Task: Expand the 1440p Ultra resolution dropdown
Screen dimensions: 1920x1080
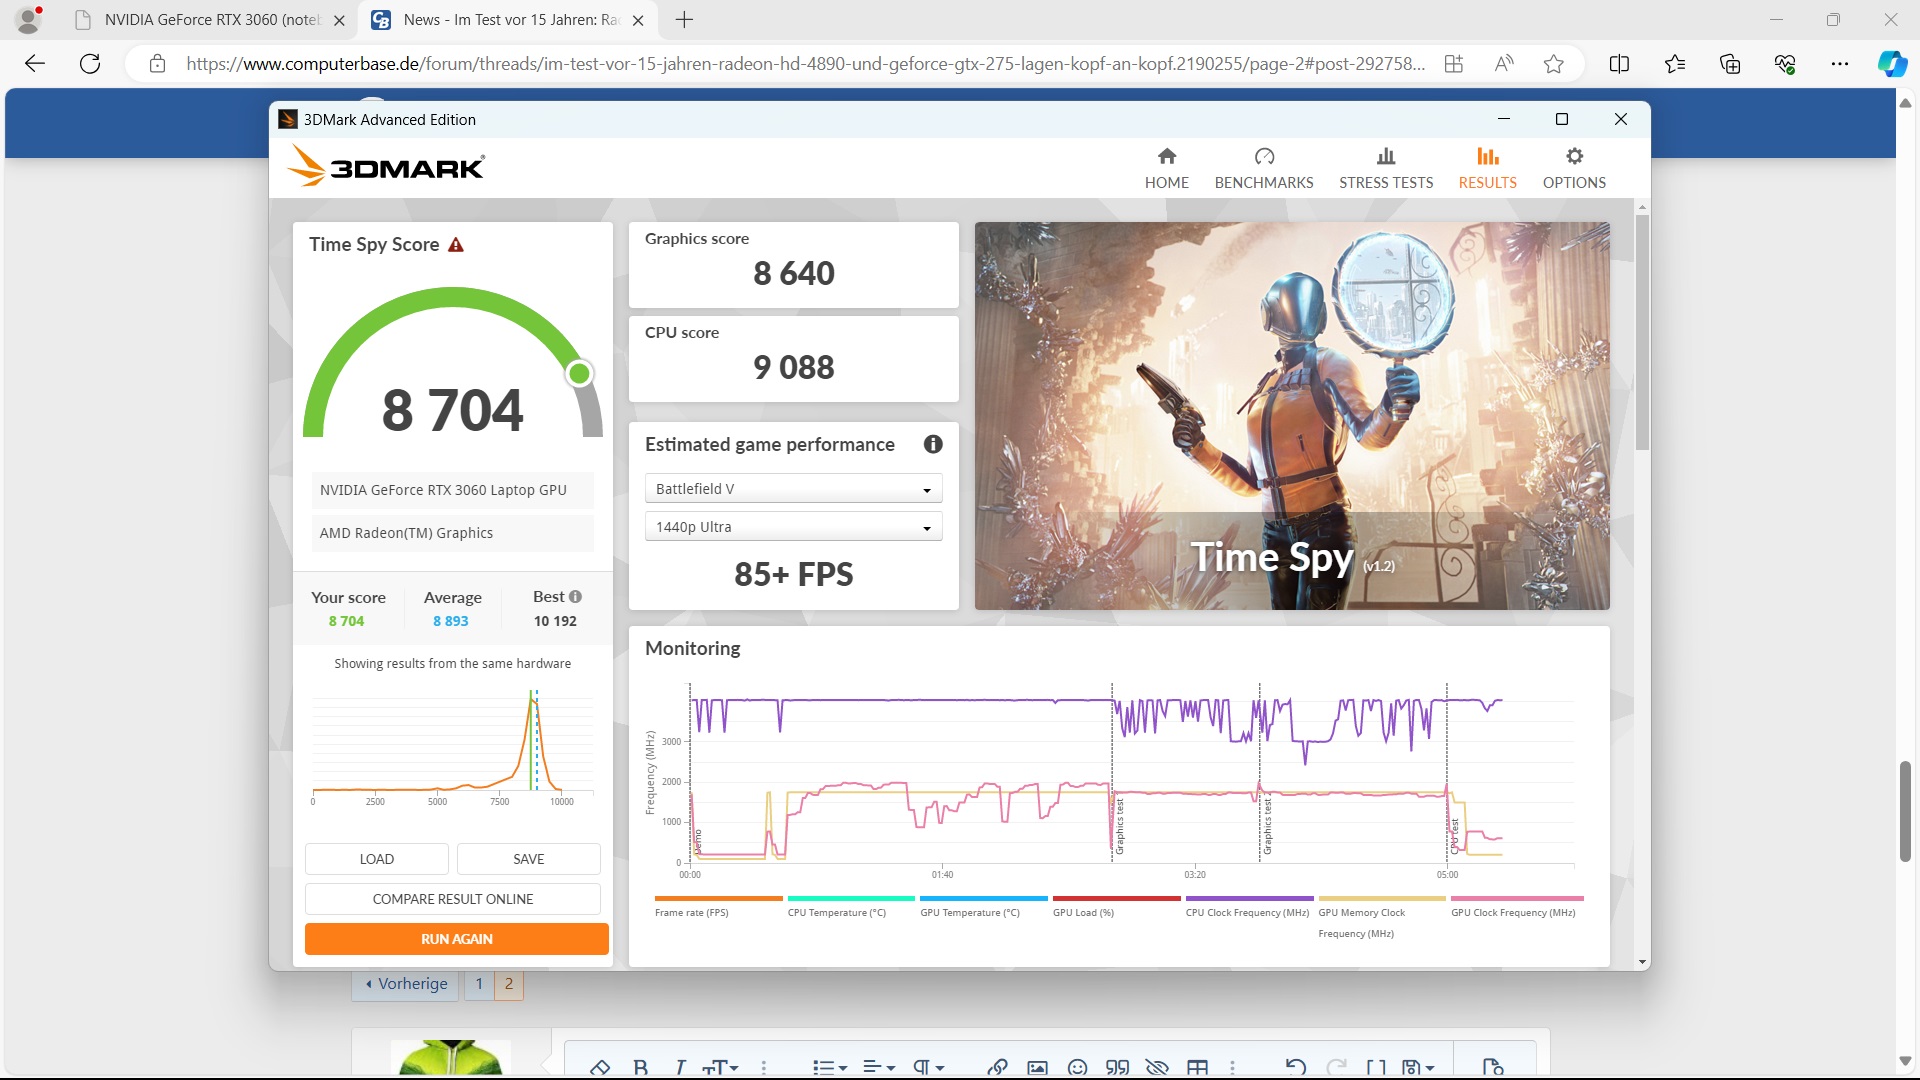Action: point(793,527)
